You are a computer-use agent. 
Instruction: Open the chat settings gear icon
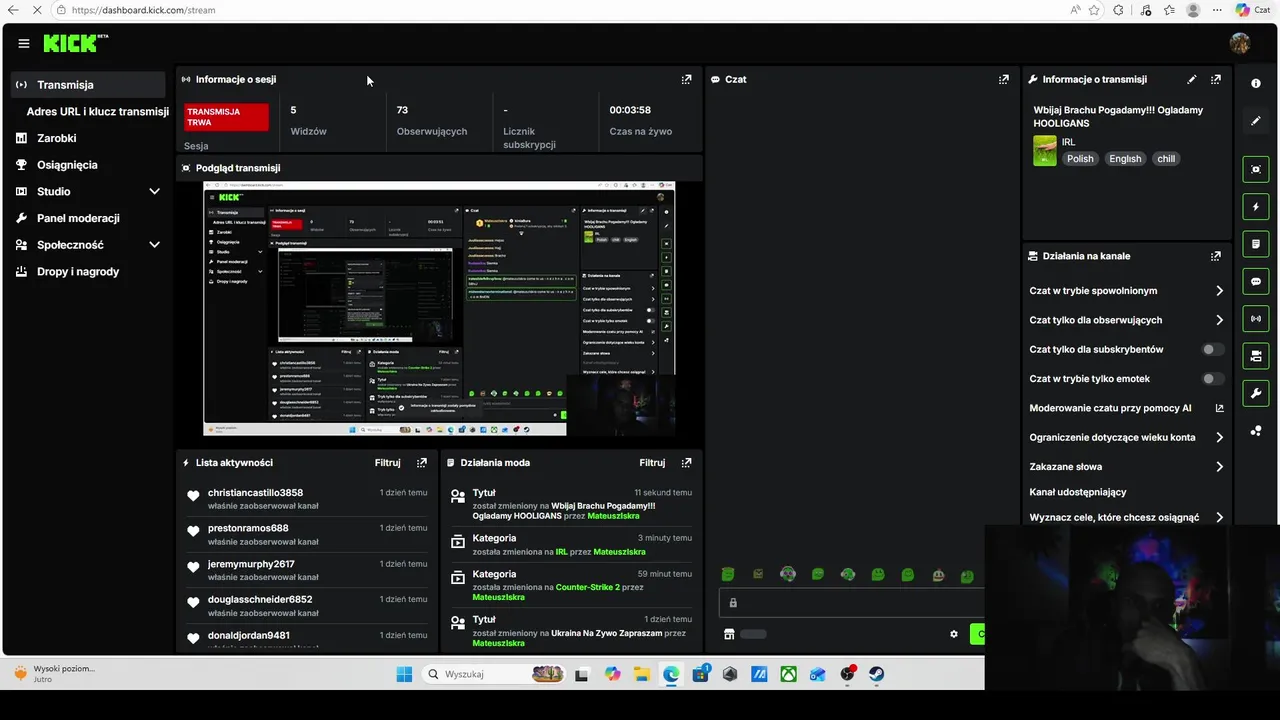[953, 634]
